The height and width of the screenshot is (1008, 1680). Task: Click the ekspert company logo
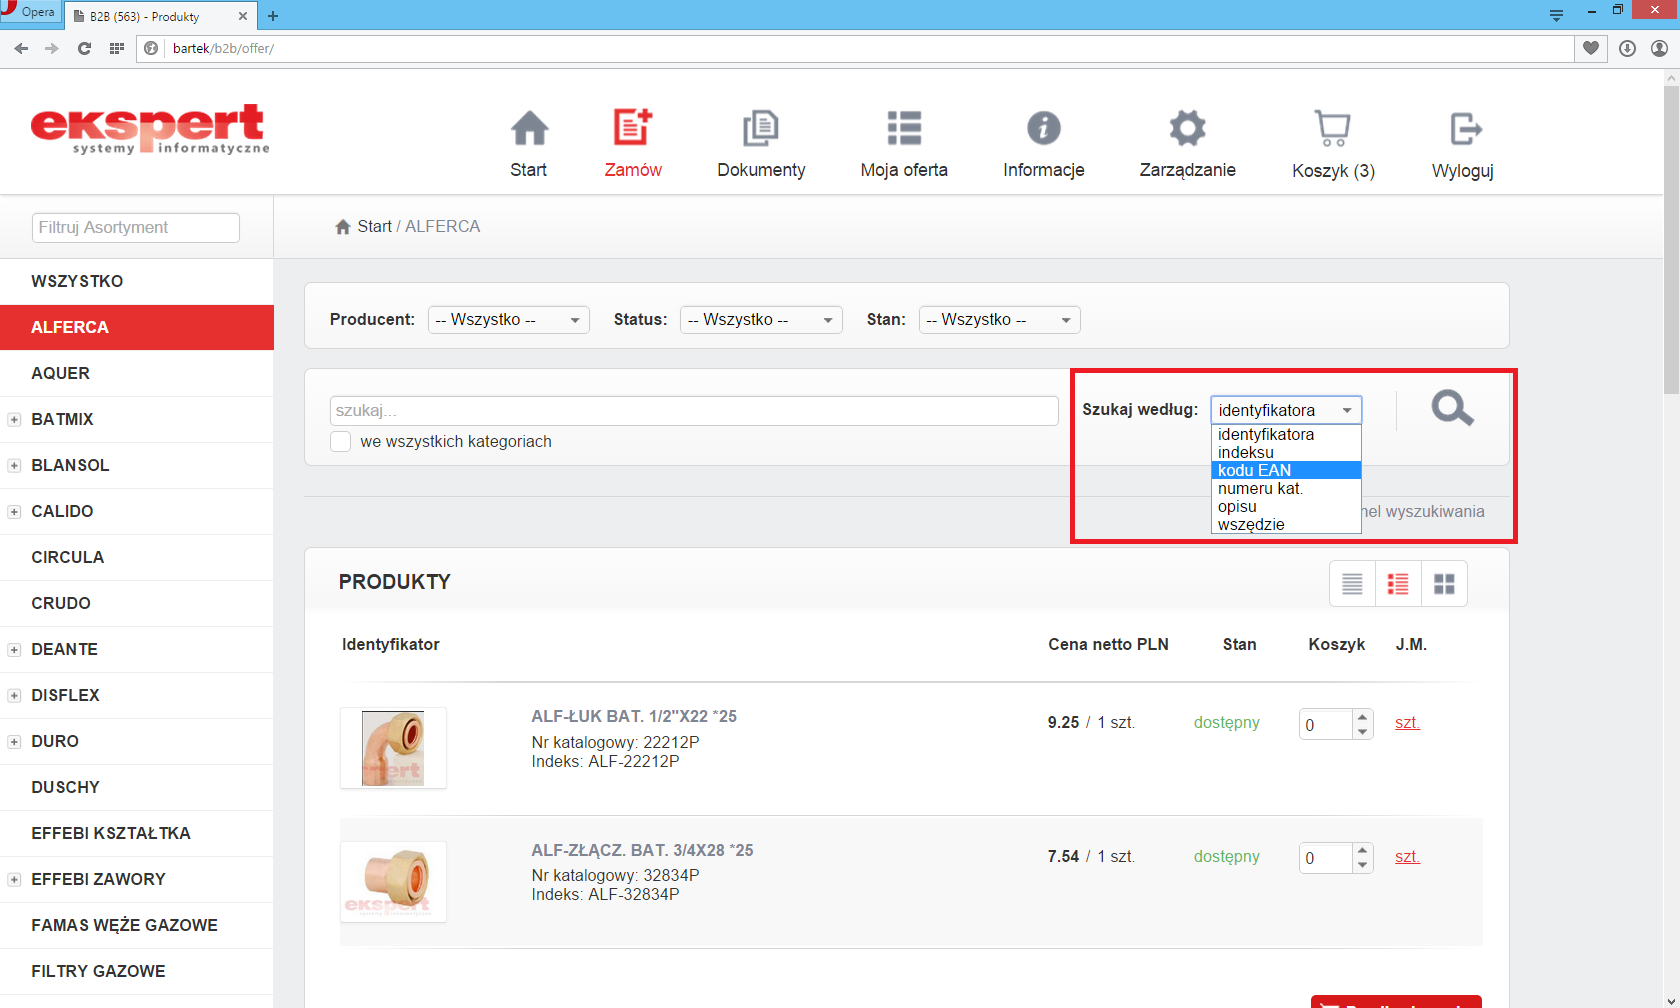pos(150,130)
